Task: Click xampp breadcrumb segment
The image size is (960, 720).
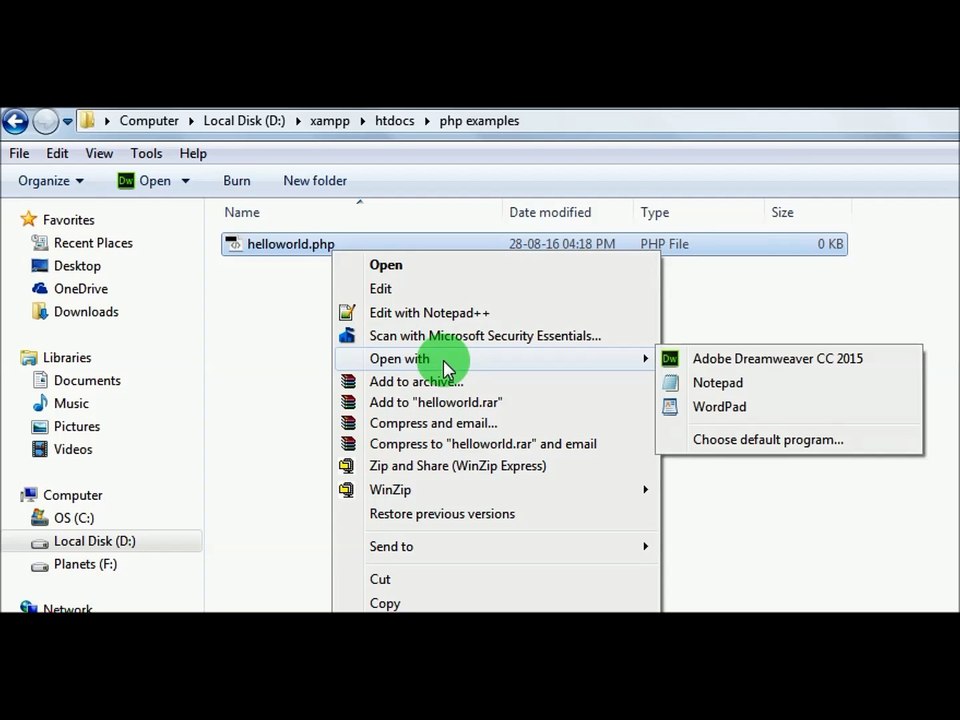Action: click(329, 121)
